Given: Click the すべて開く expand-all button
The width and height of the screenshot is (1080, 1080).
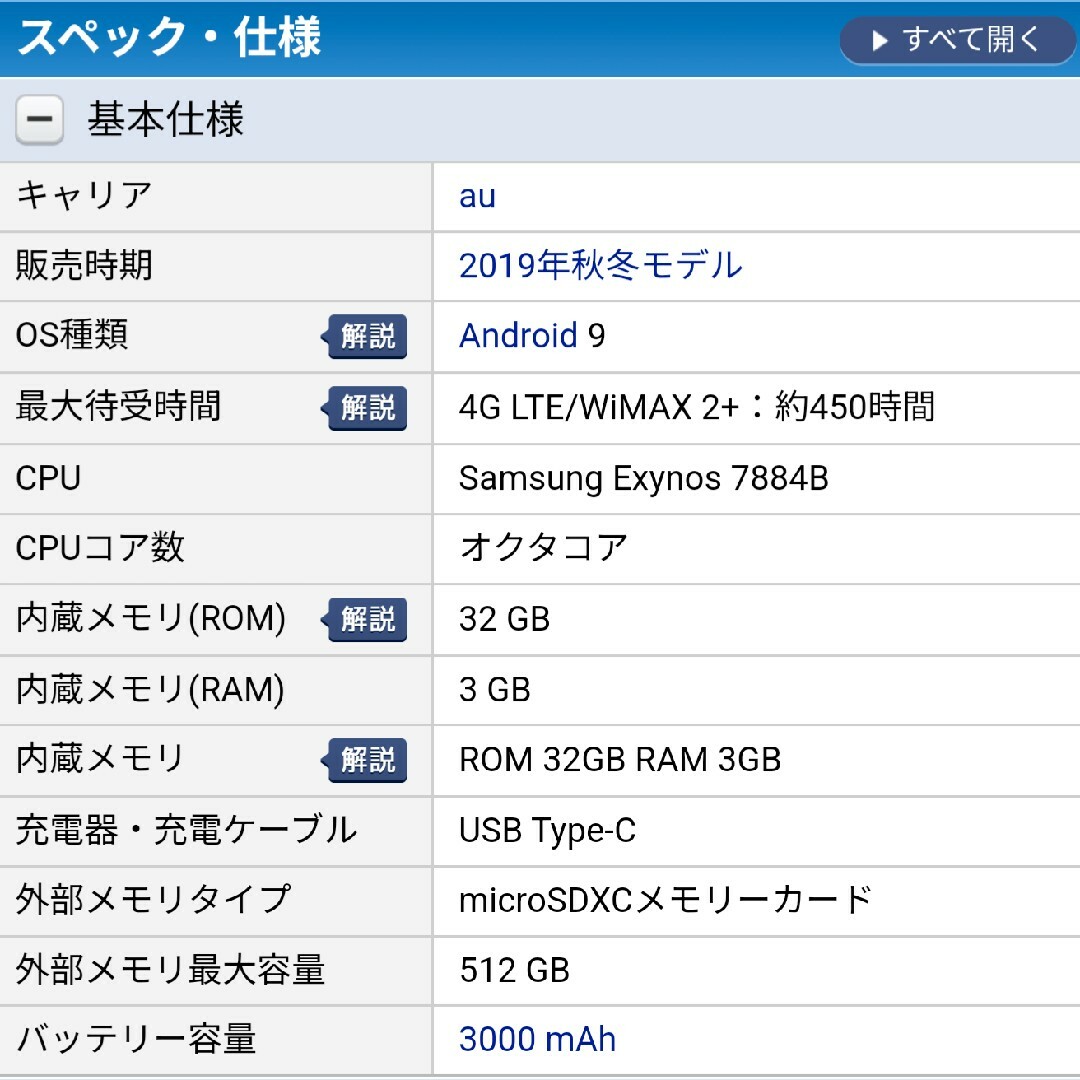Looking at the screenshot, I should (957, 40).
